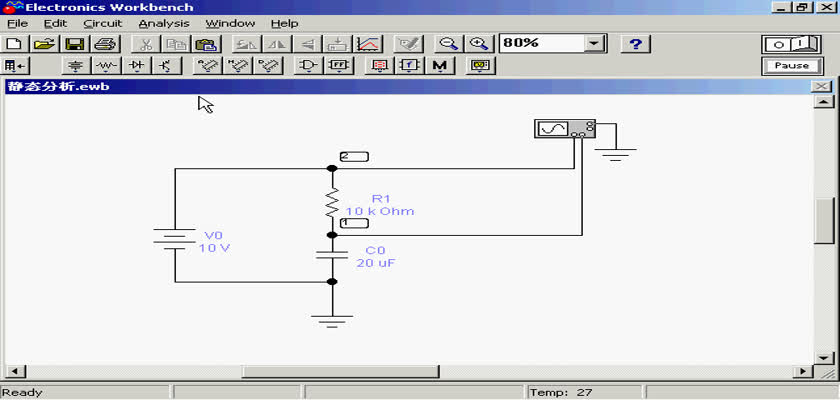Select the oscilloscope instrument on canvas
The width and height of the screenshot is (840, 400).
(x=564, y=129)
